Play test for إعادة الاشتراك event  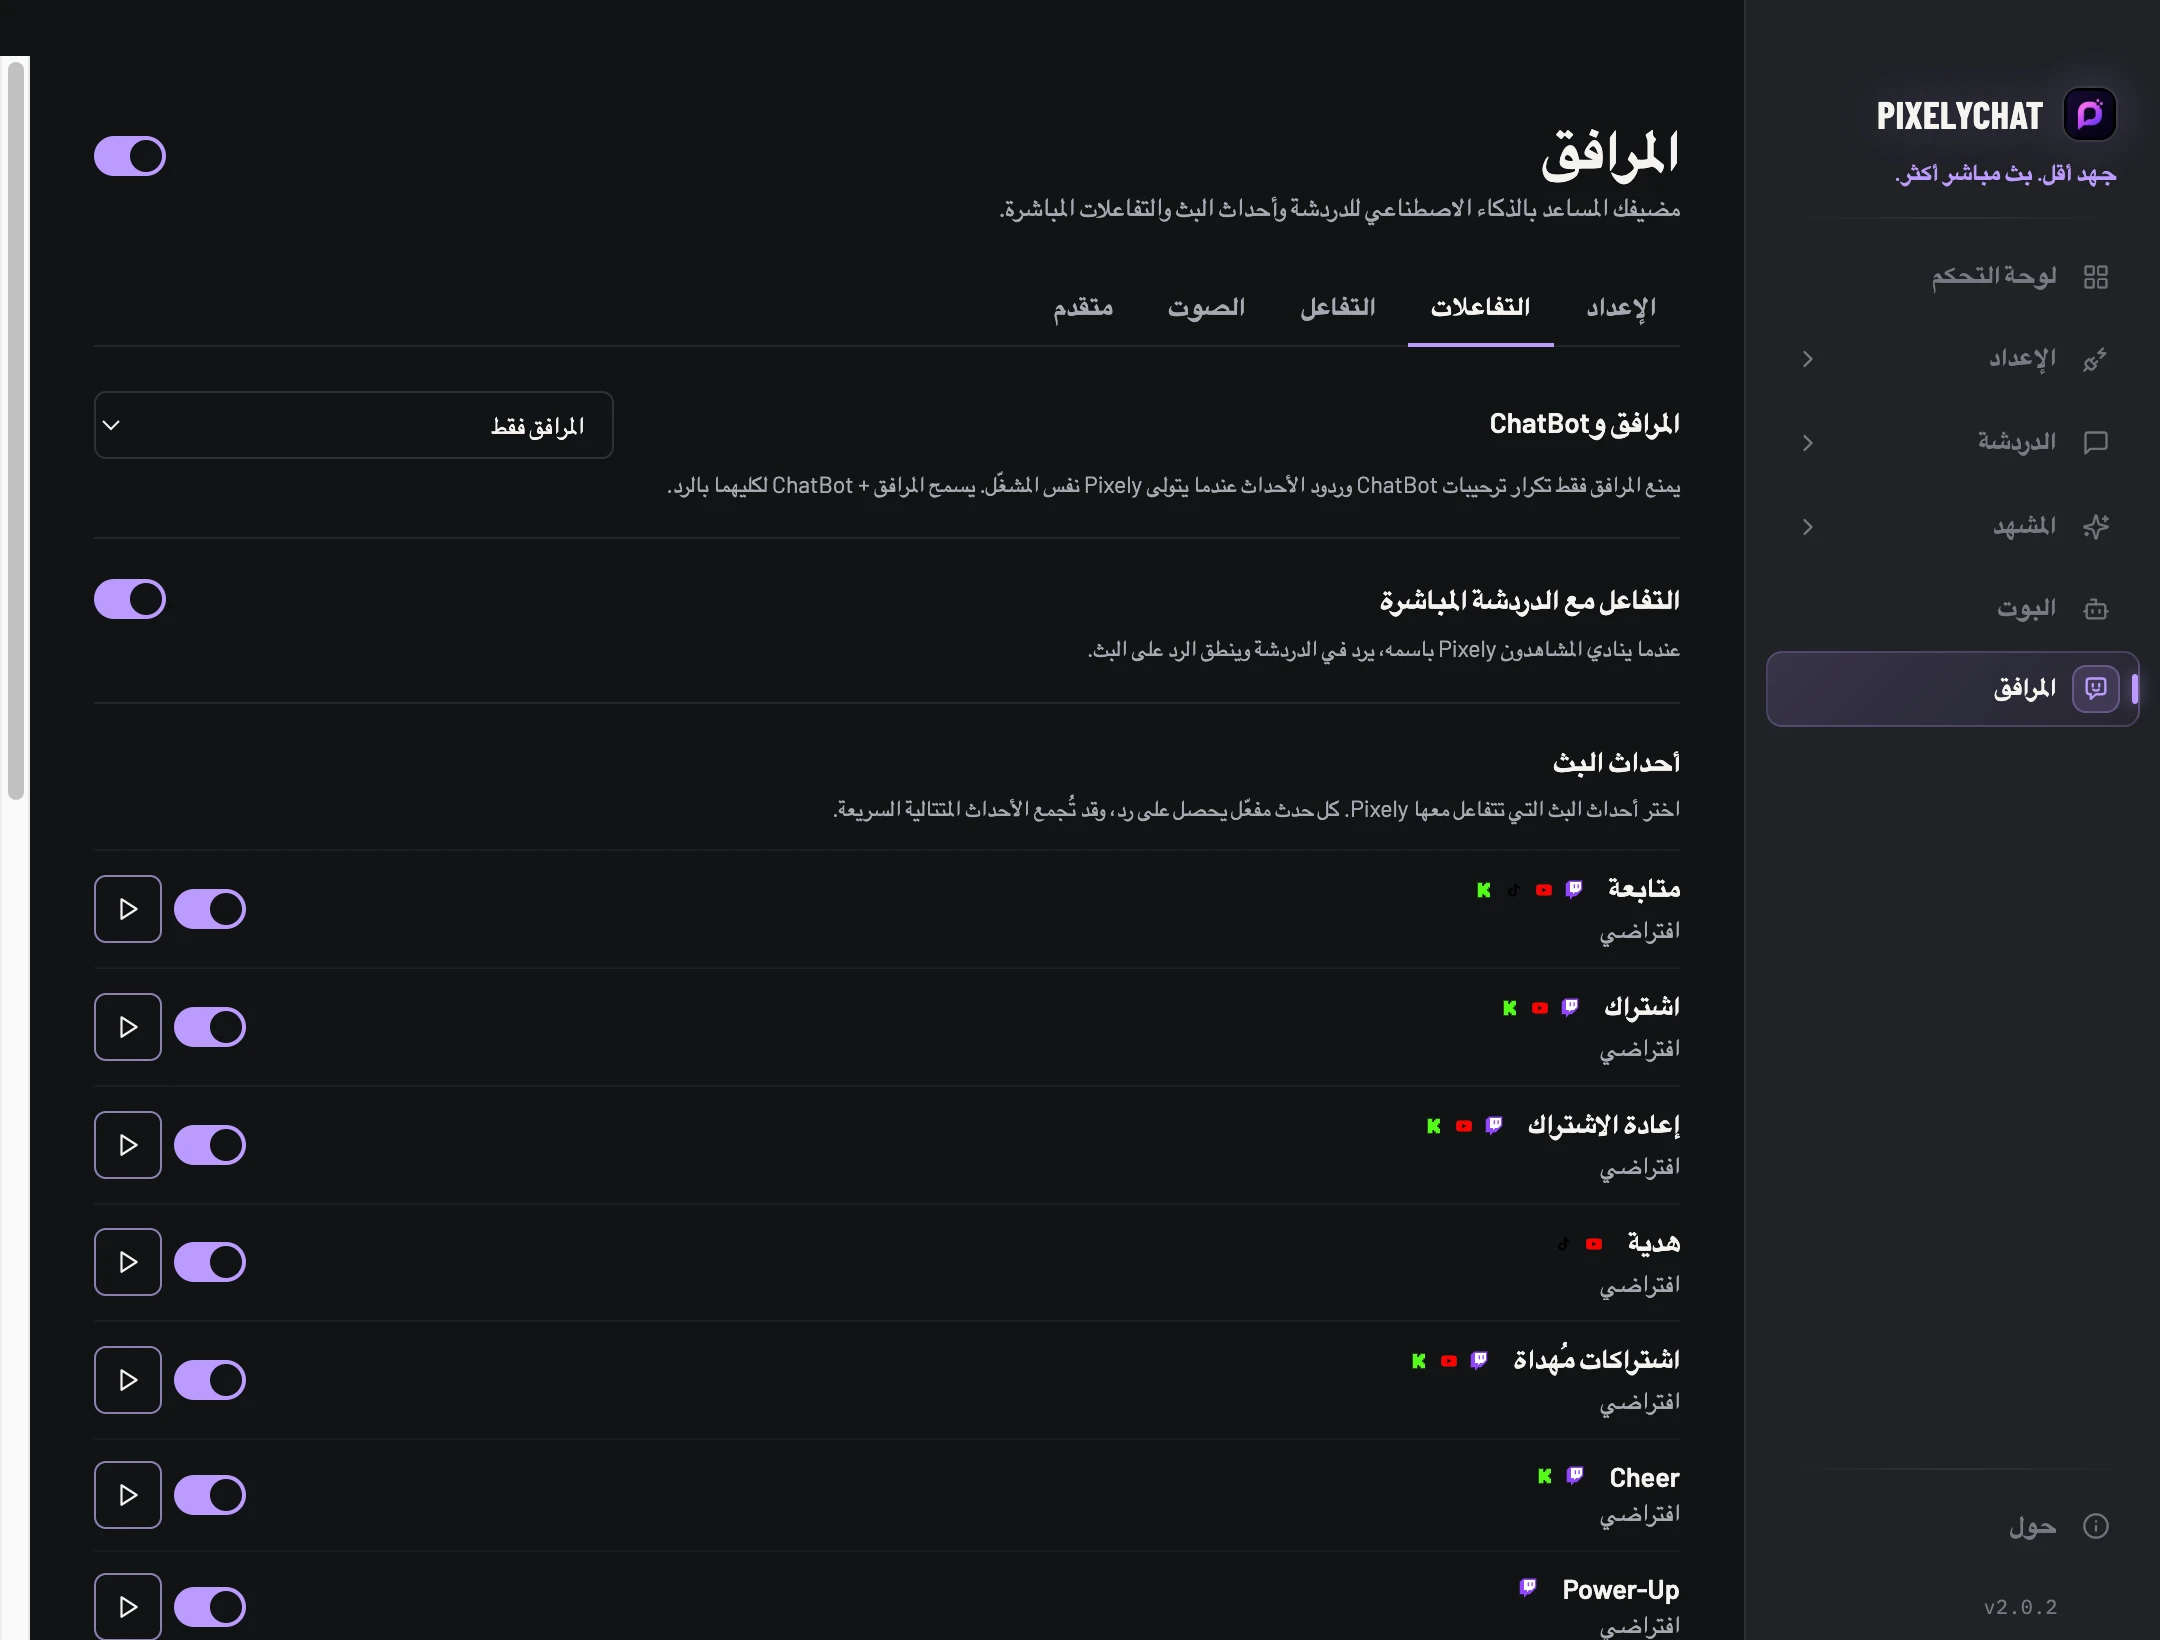128,1145
